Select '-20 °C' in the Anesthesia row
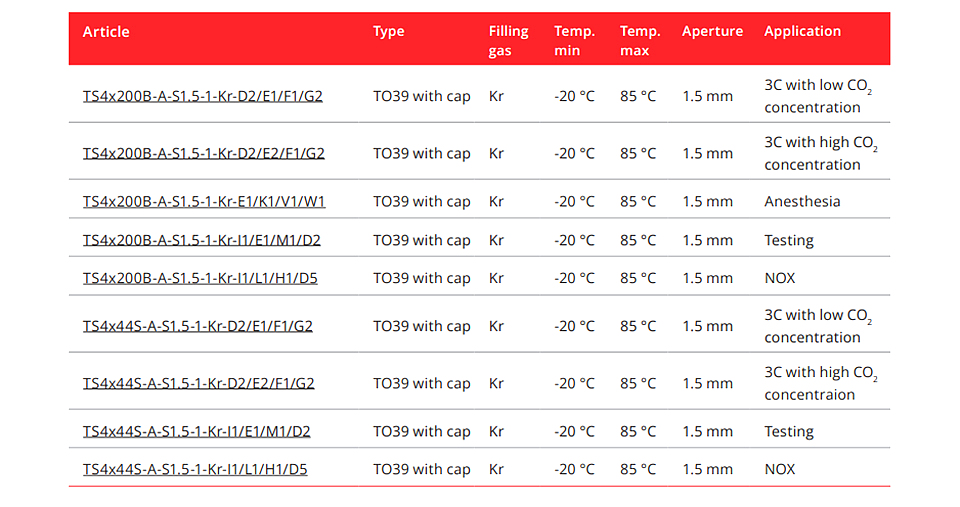Viewport: 960px width, 507px height. 574,201
